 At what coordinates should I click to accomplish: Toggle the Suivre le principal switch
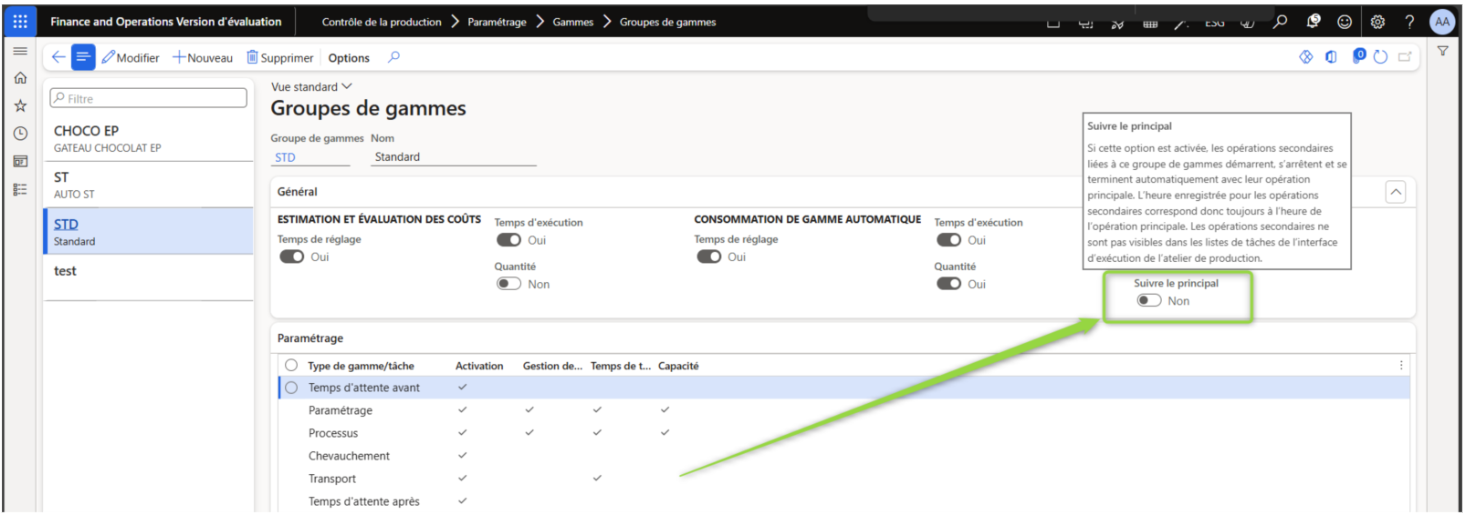pyautogui.click(x=1149, y=301)
